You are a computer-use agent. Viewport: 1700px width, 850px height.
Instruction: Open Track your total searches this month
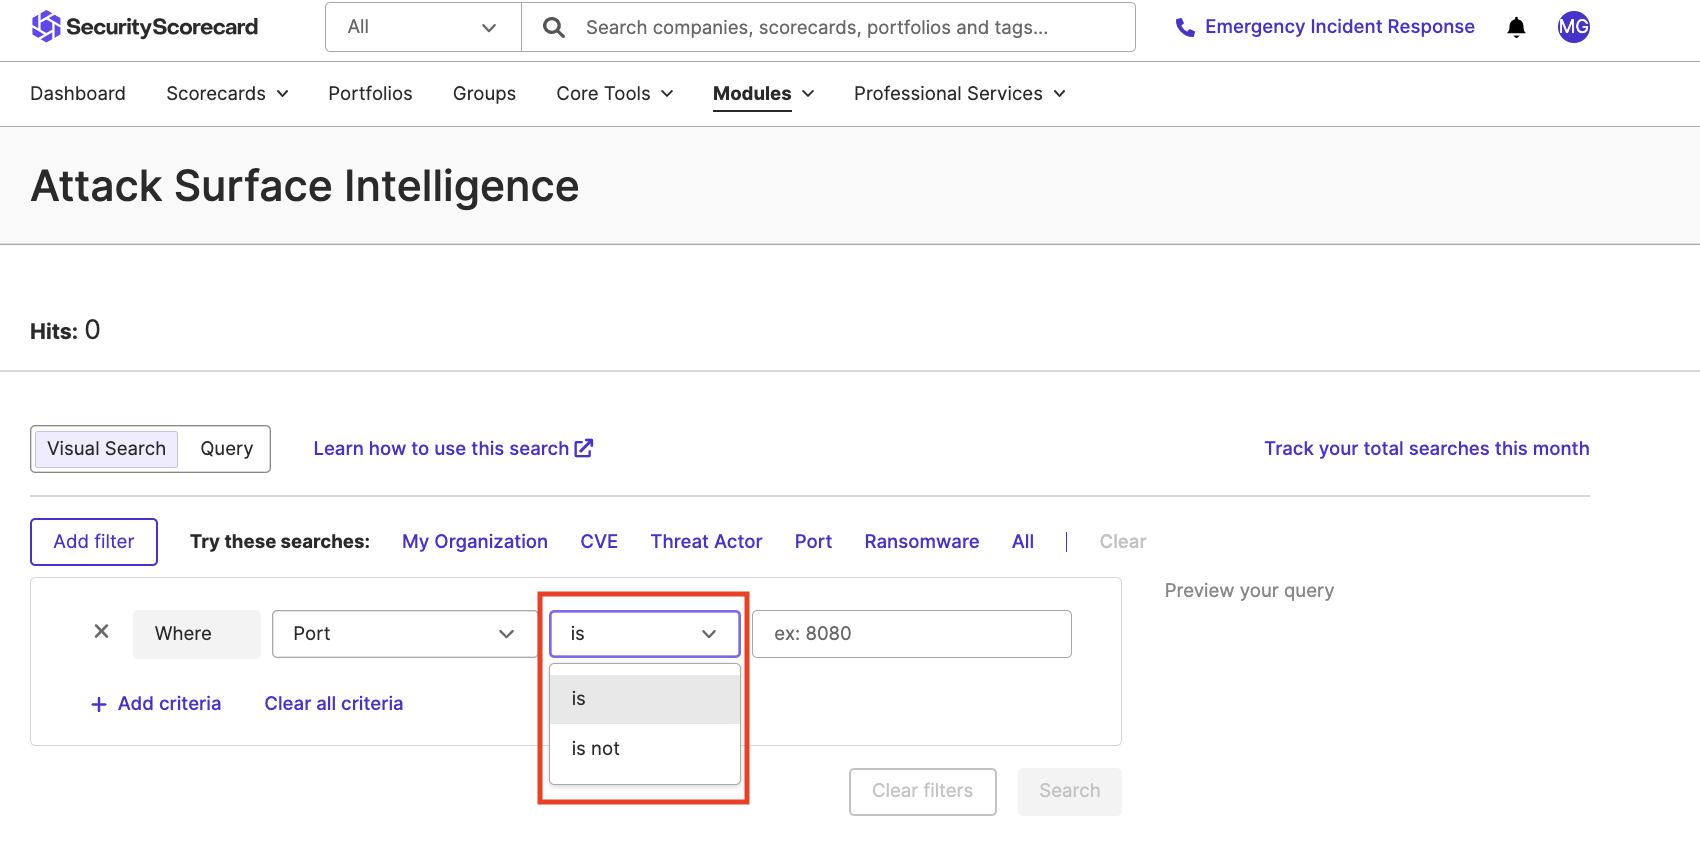(x=1426, y=449)
